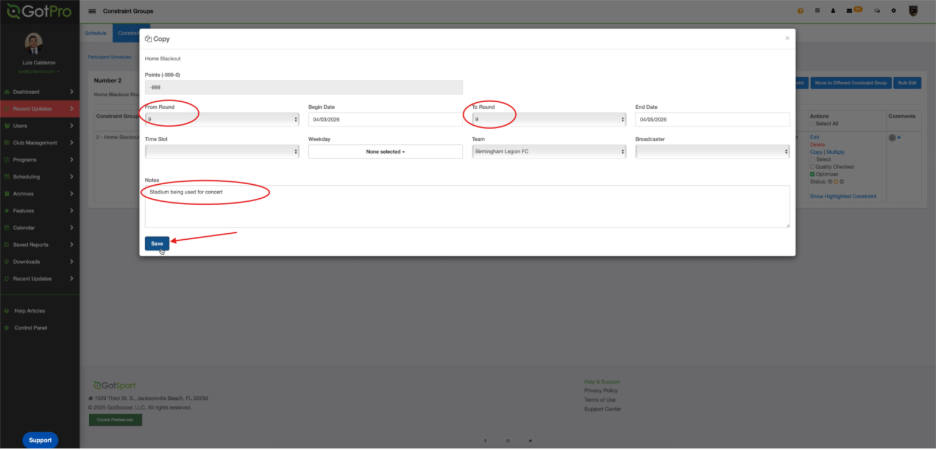The image size is (936, 450).
Task: Tick the Select All checkbox under Actions
Action: point(813,124)
